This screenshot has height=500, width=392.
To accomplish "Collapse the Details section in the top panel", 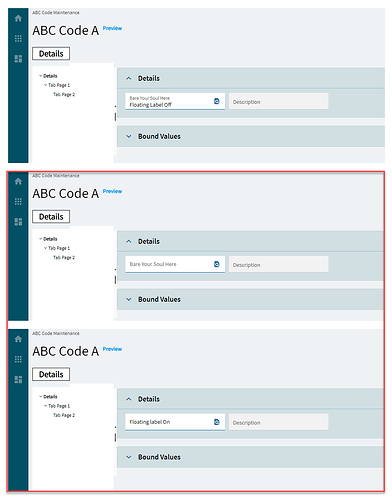I will pos(129,79).
